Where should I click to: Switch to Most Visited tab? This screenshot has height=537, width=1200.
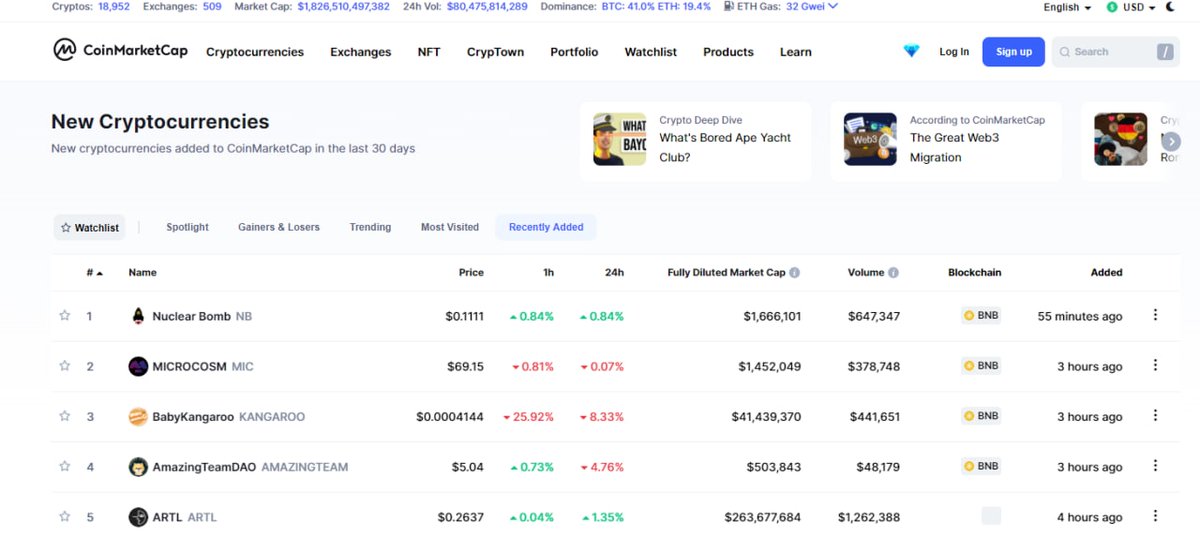[x=450, y=227]
